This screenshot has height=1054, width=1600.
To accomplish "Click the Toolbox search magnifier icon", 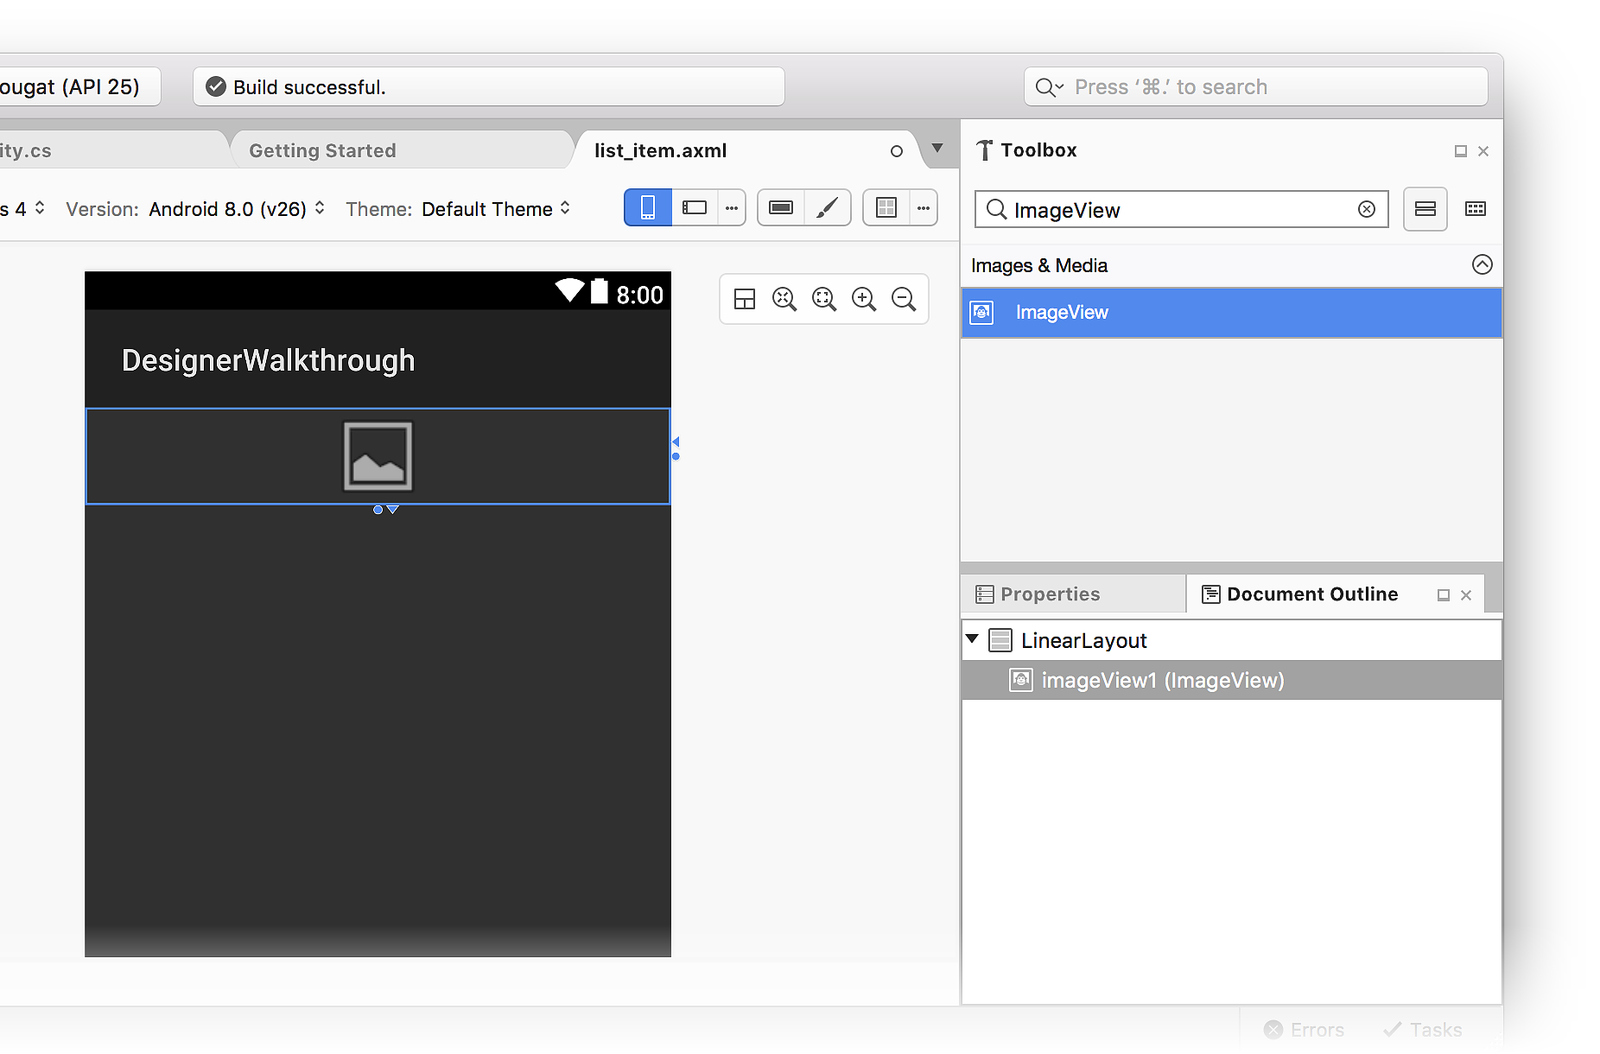I will [x=996, y=209].
